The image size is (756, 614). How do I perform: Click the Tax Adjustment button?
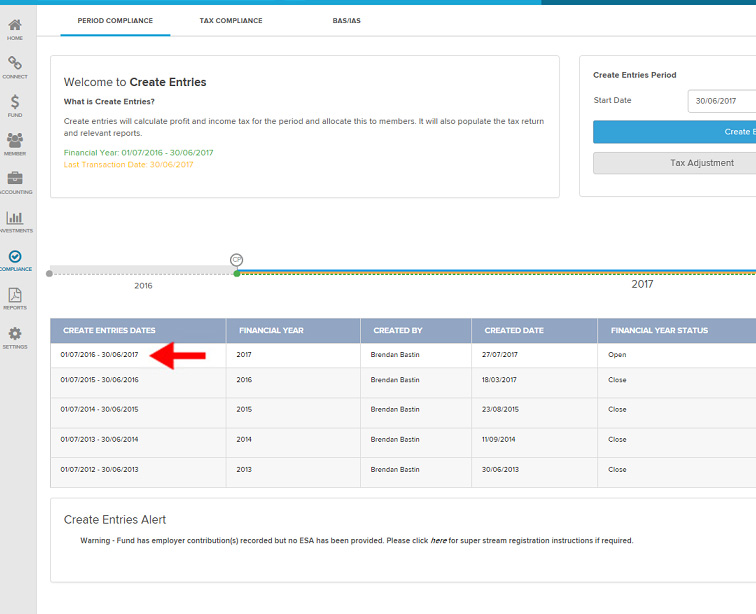click(675, 163)
